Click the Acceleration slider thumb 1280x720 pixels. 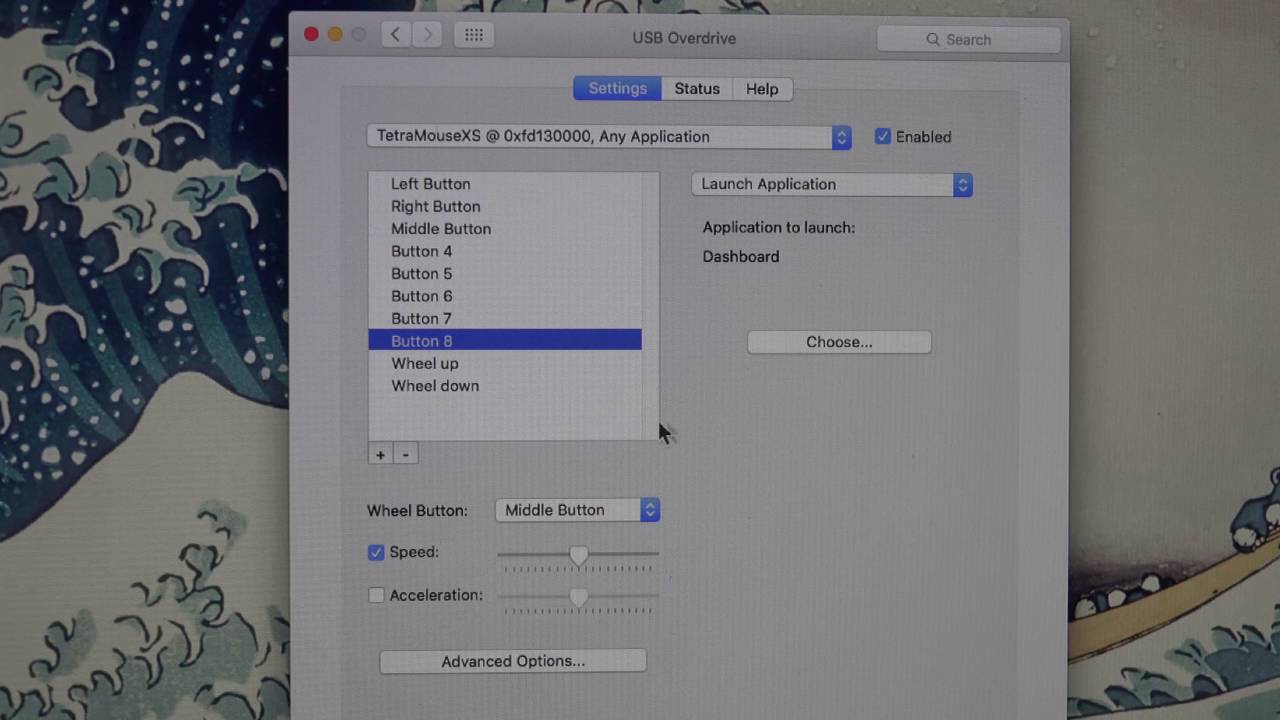click(x=579, y=597)
